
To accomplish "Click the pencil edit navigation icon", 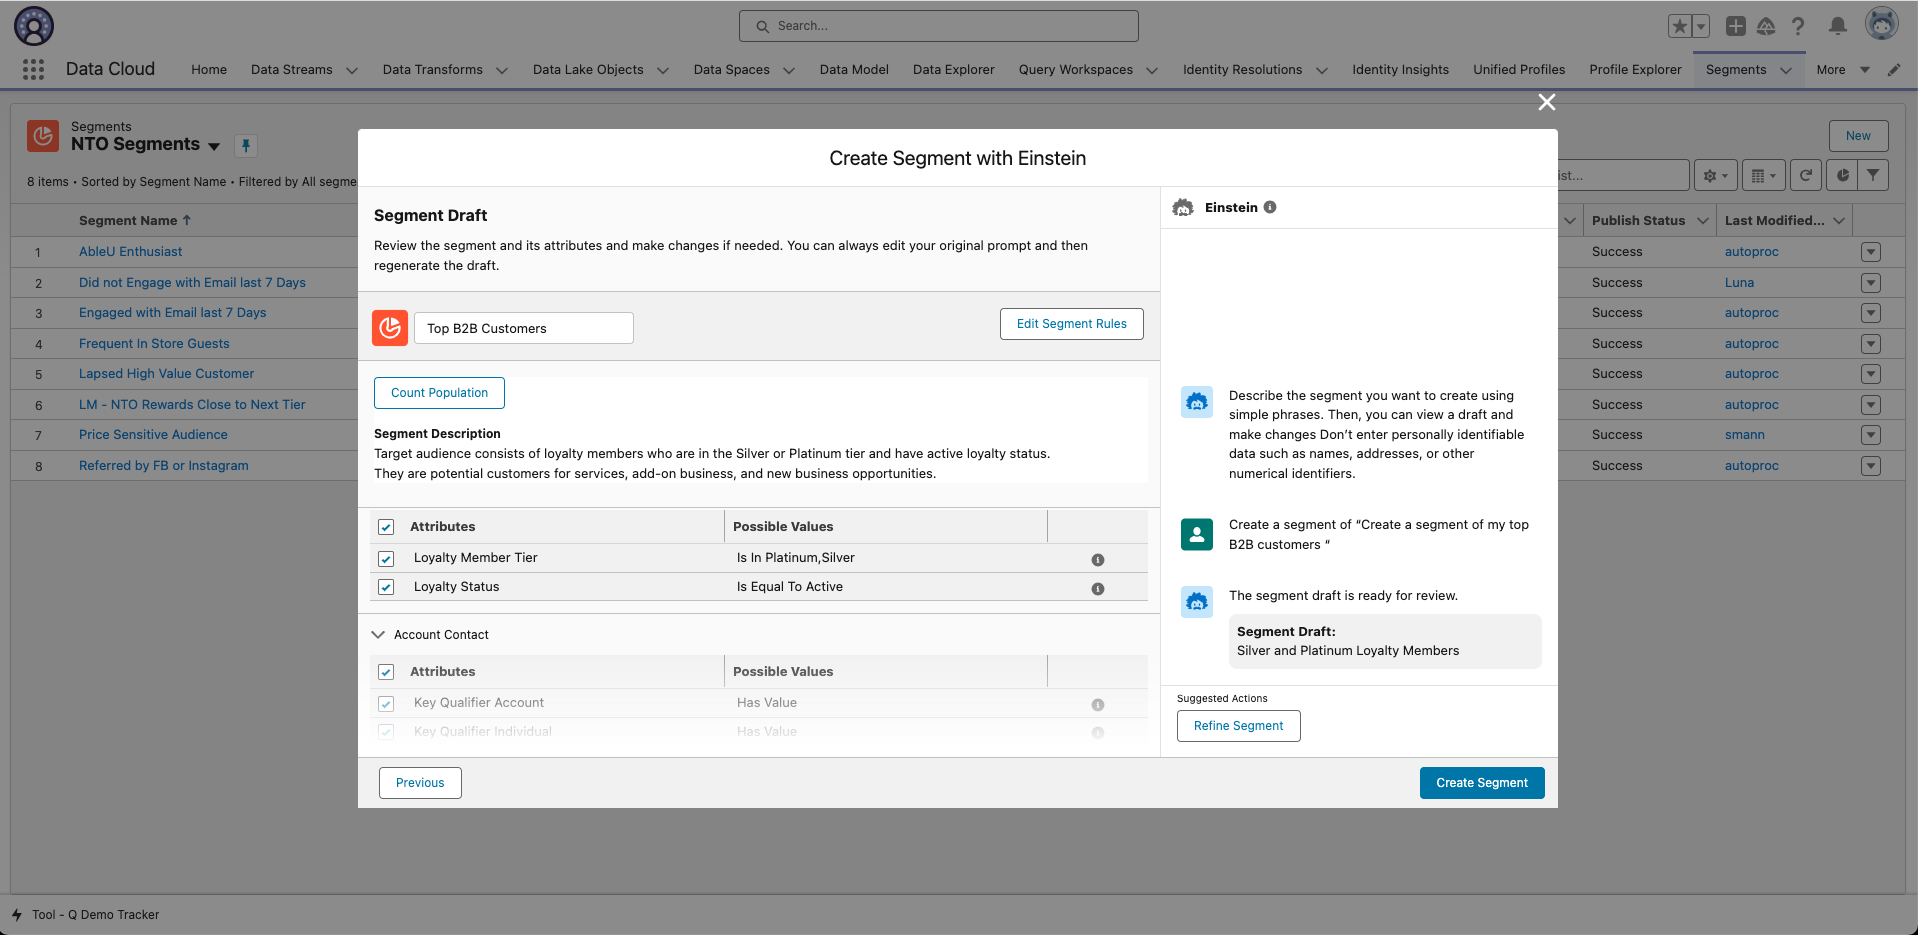I will click(x=1894, y=70).
